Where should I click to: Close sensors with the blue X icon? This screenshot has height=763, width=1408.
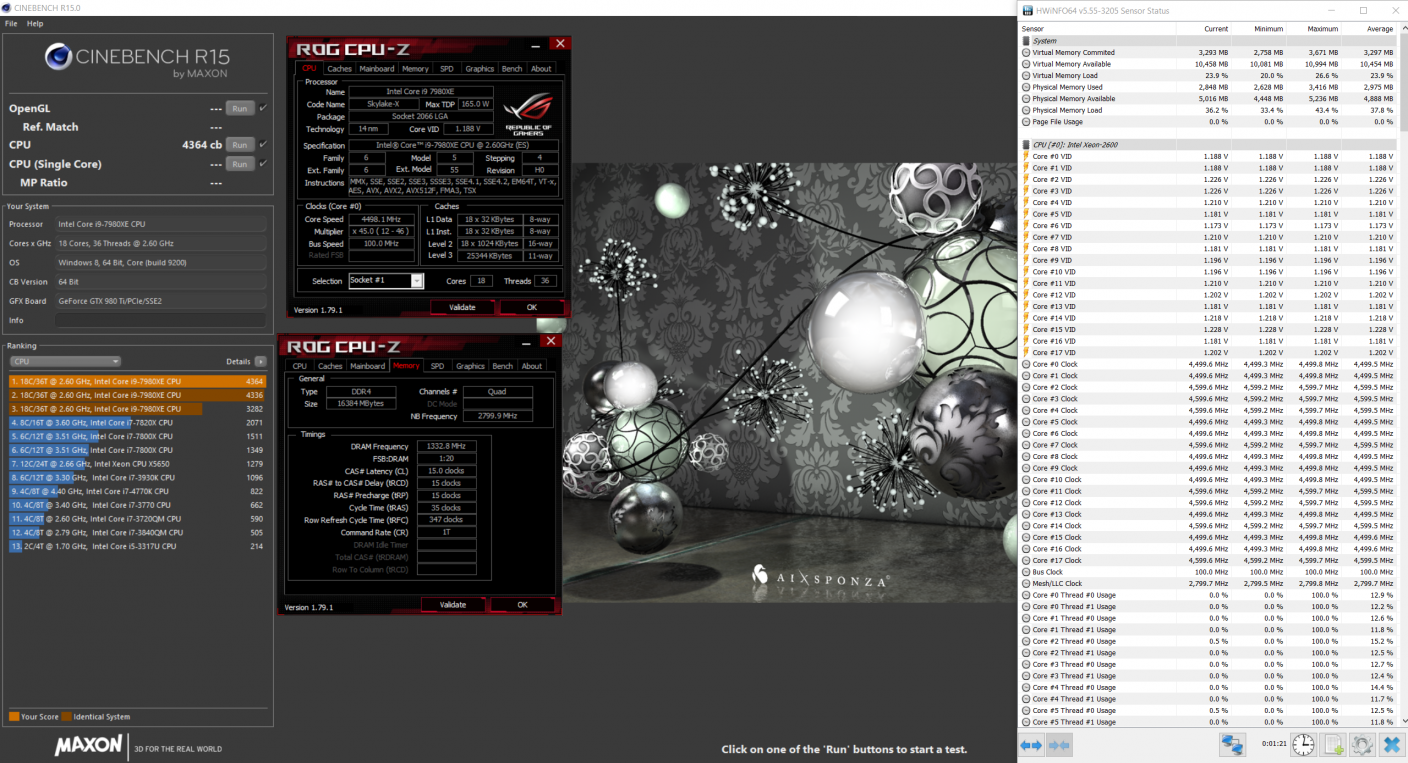point(1391,745)
